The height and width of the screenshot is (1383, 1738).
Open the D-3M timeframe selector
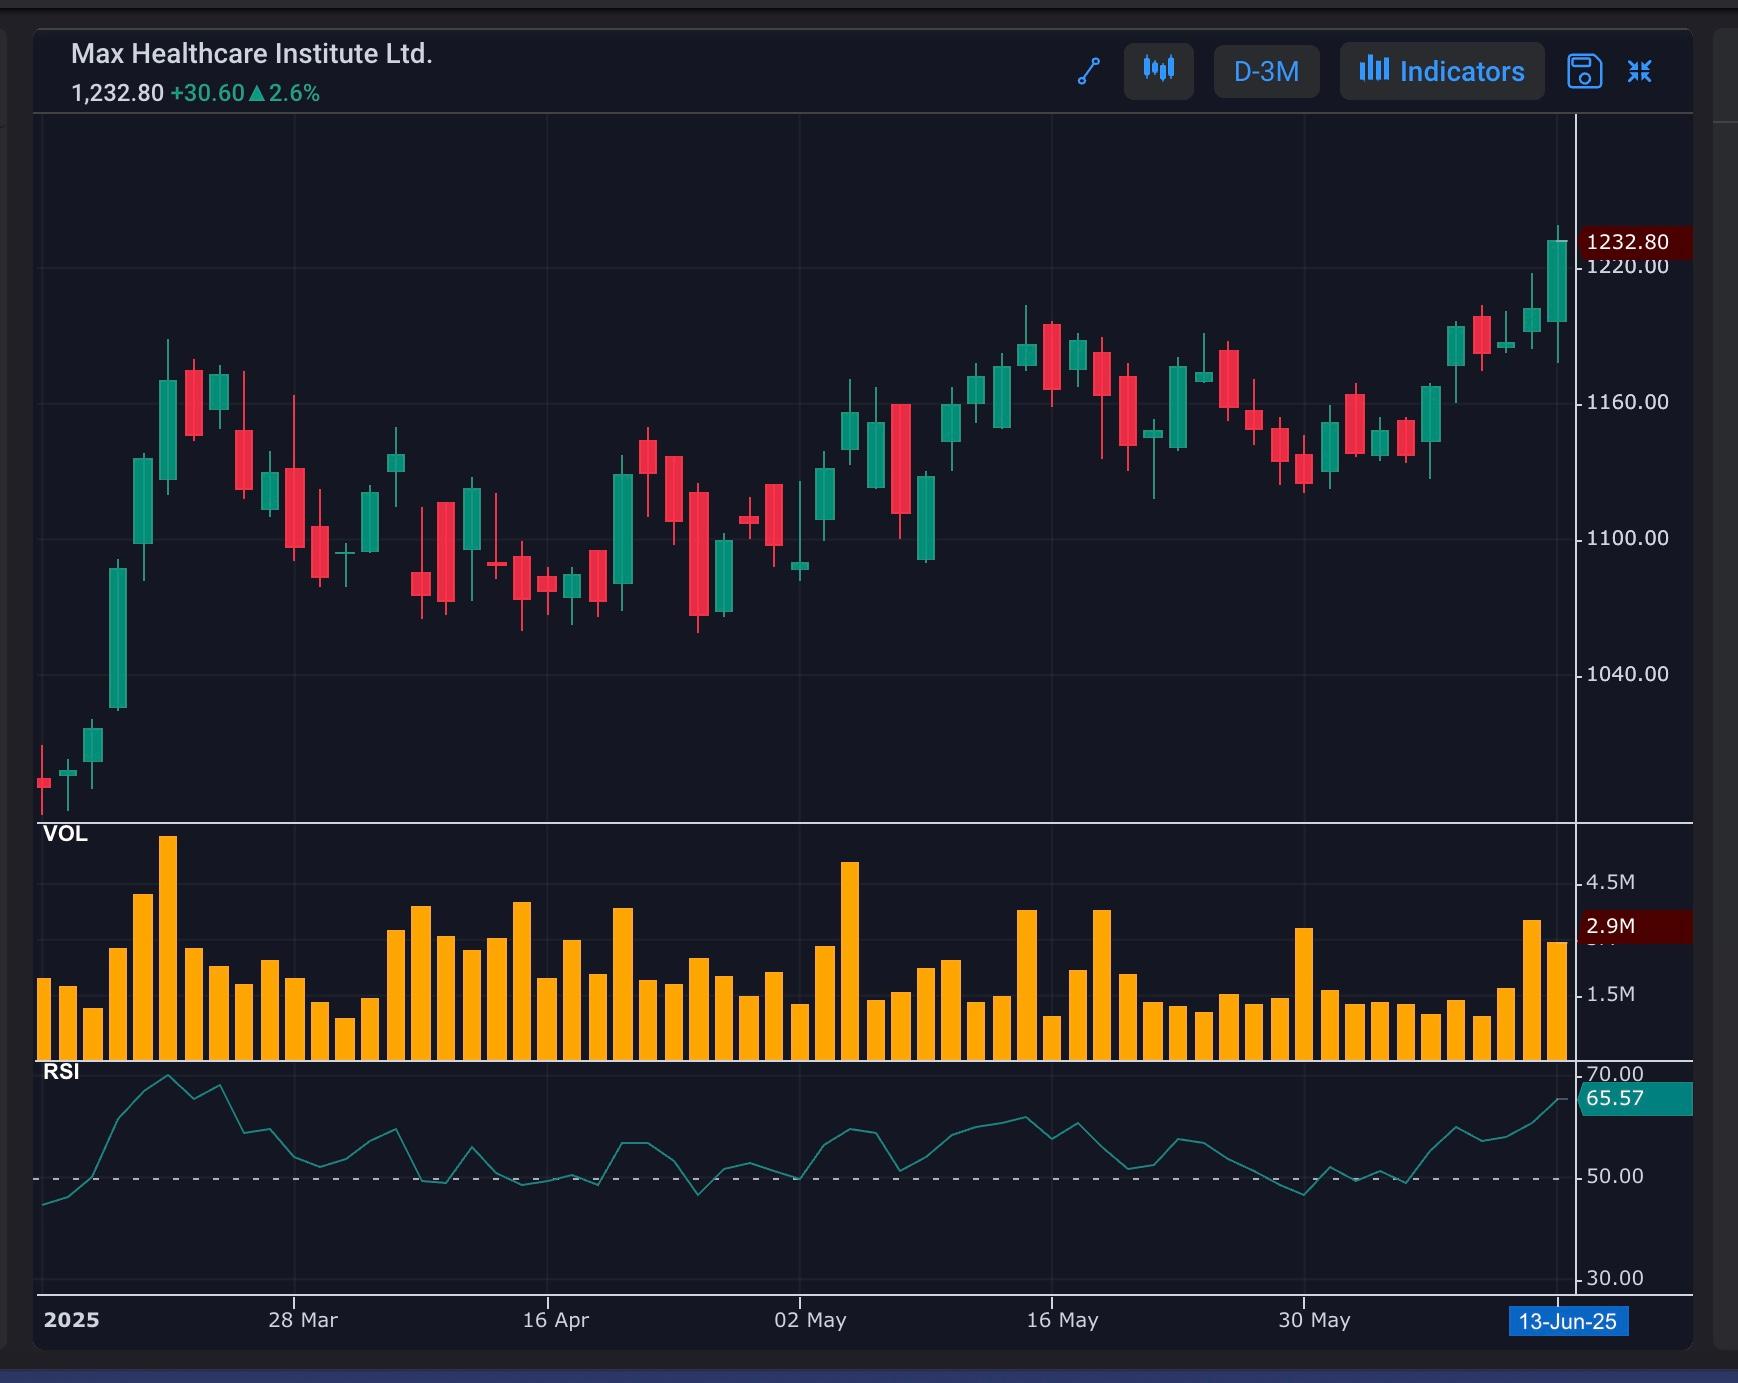(x=1267, y=71)
